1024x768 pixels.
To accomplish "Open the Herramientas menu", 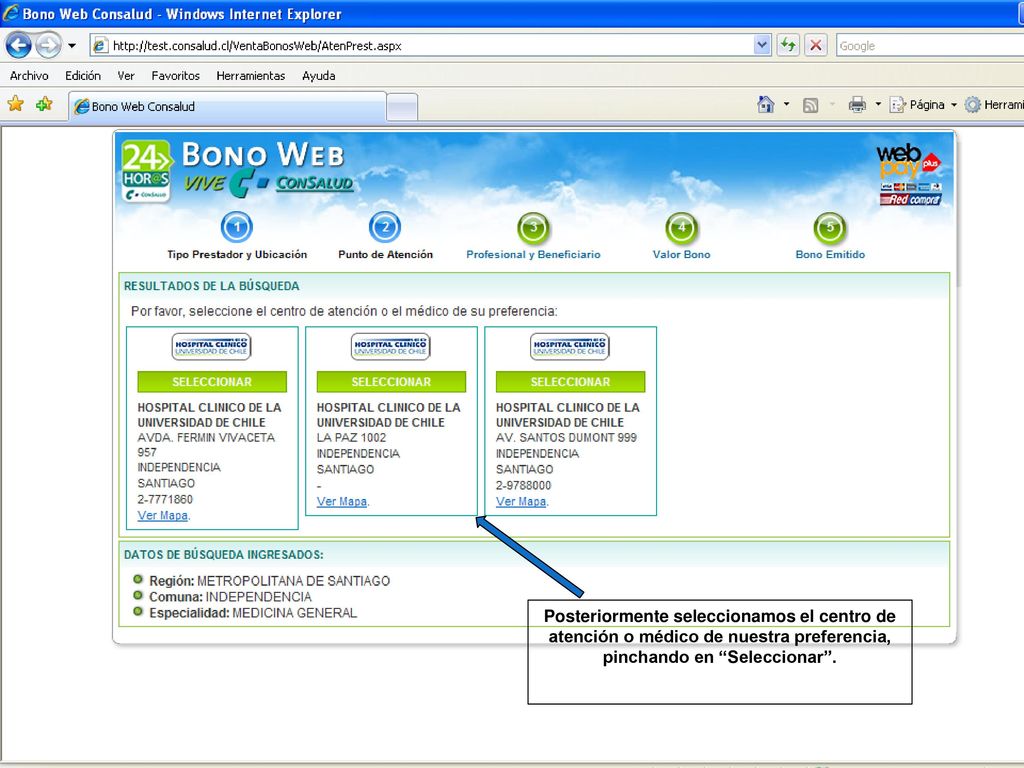I will (x=251, y=76).
